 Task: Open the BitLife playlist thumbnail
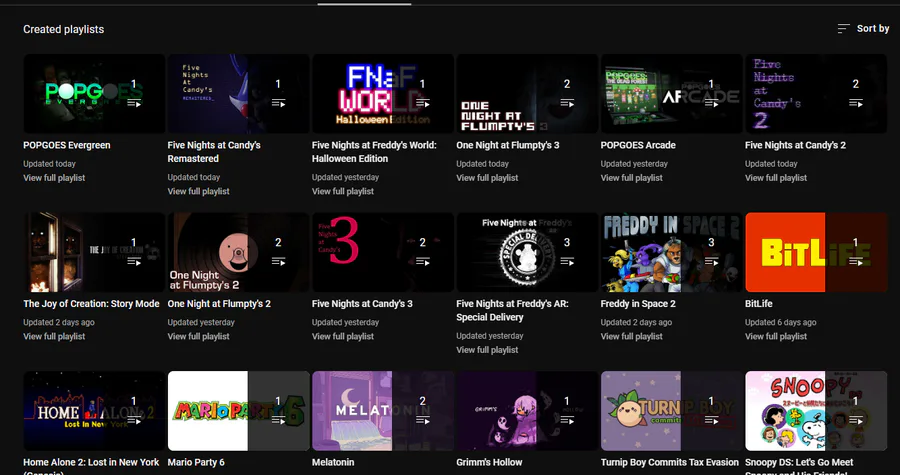(816, 252)
